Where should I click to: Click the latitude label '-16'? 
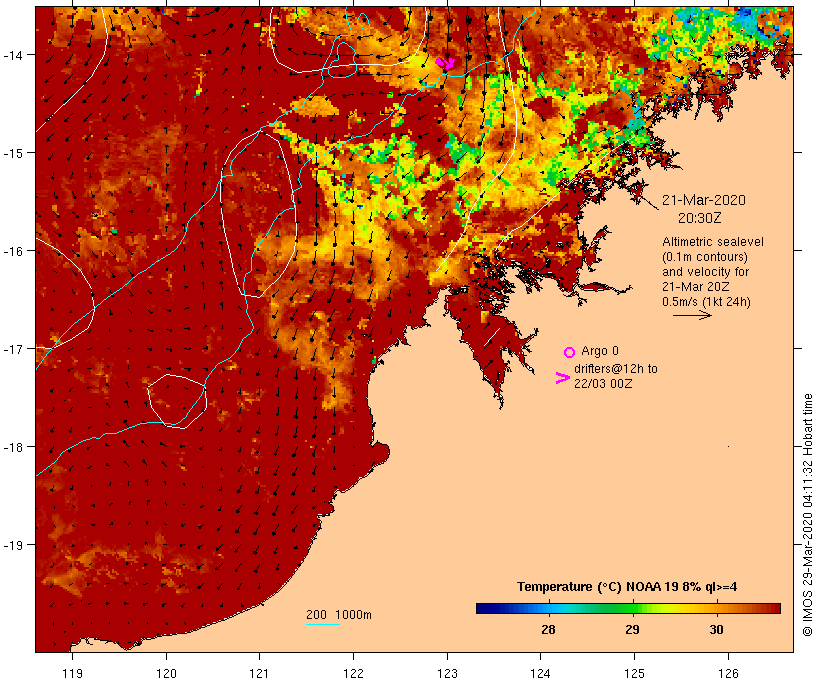(12, 251)
